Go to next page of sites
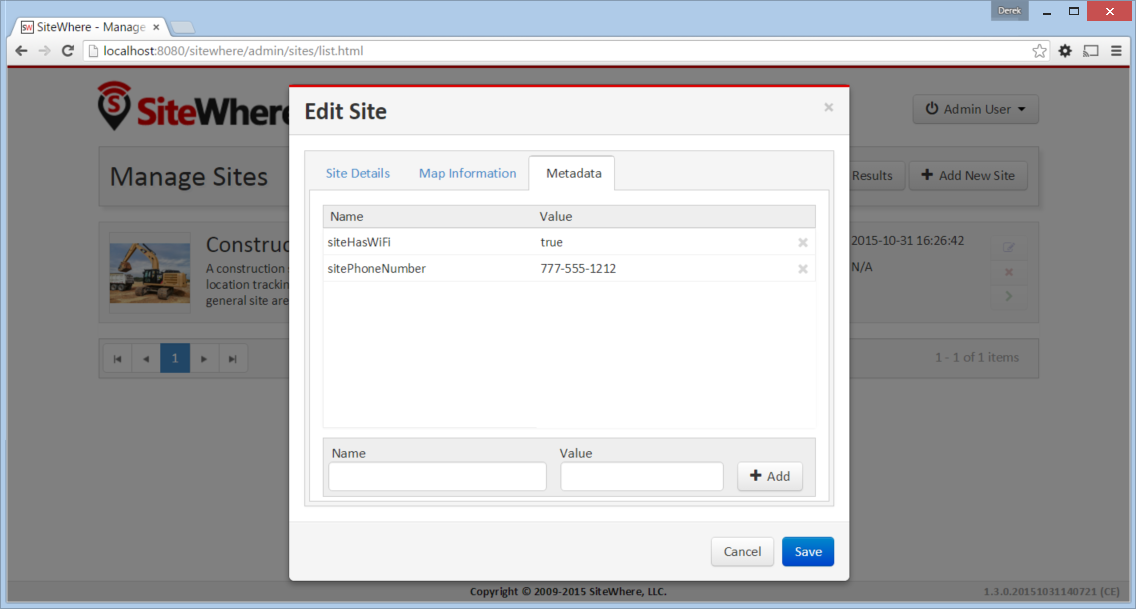The height and width of the screenshot is (609, 1136). [204, 358]
